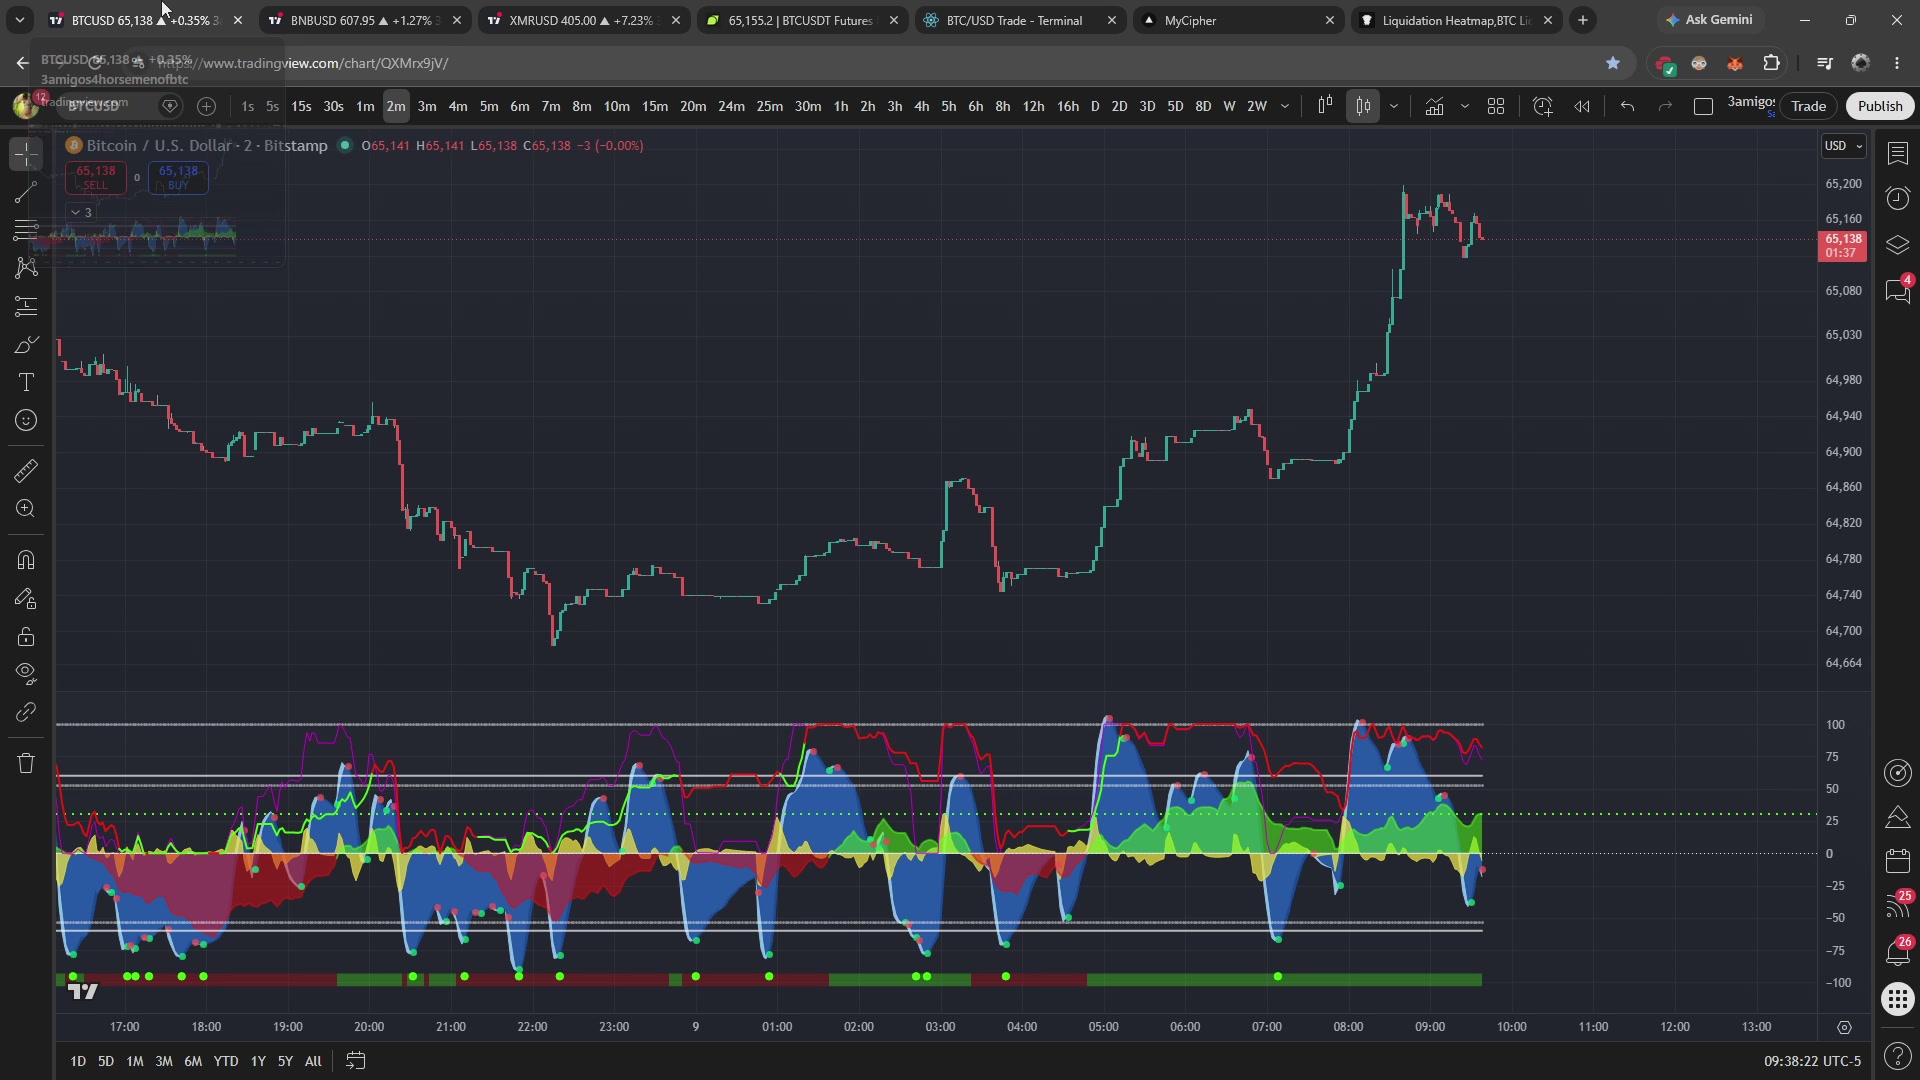Start bar replay mode
1920x1080 pixels.
pos(1582,106)
